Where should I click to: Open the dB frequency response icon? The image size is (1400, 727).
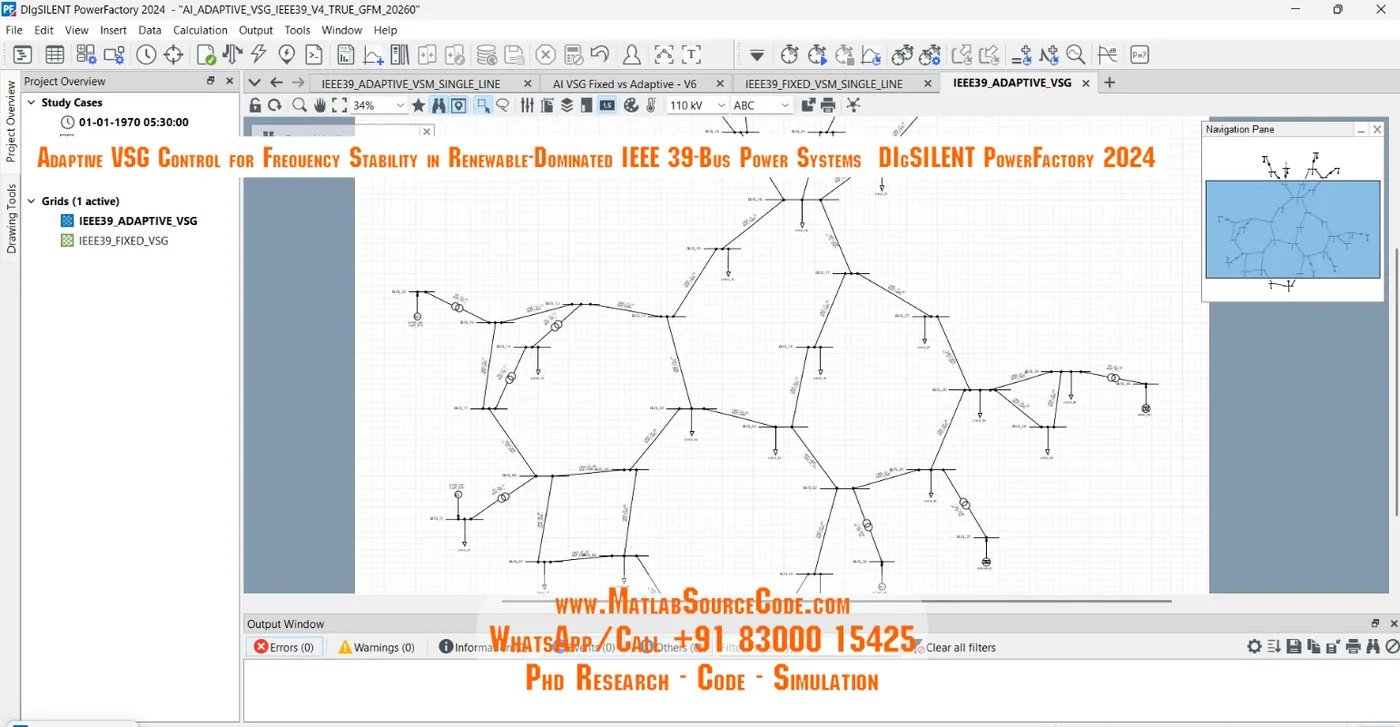[x=1107, y=55]
